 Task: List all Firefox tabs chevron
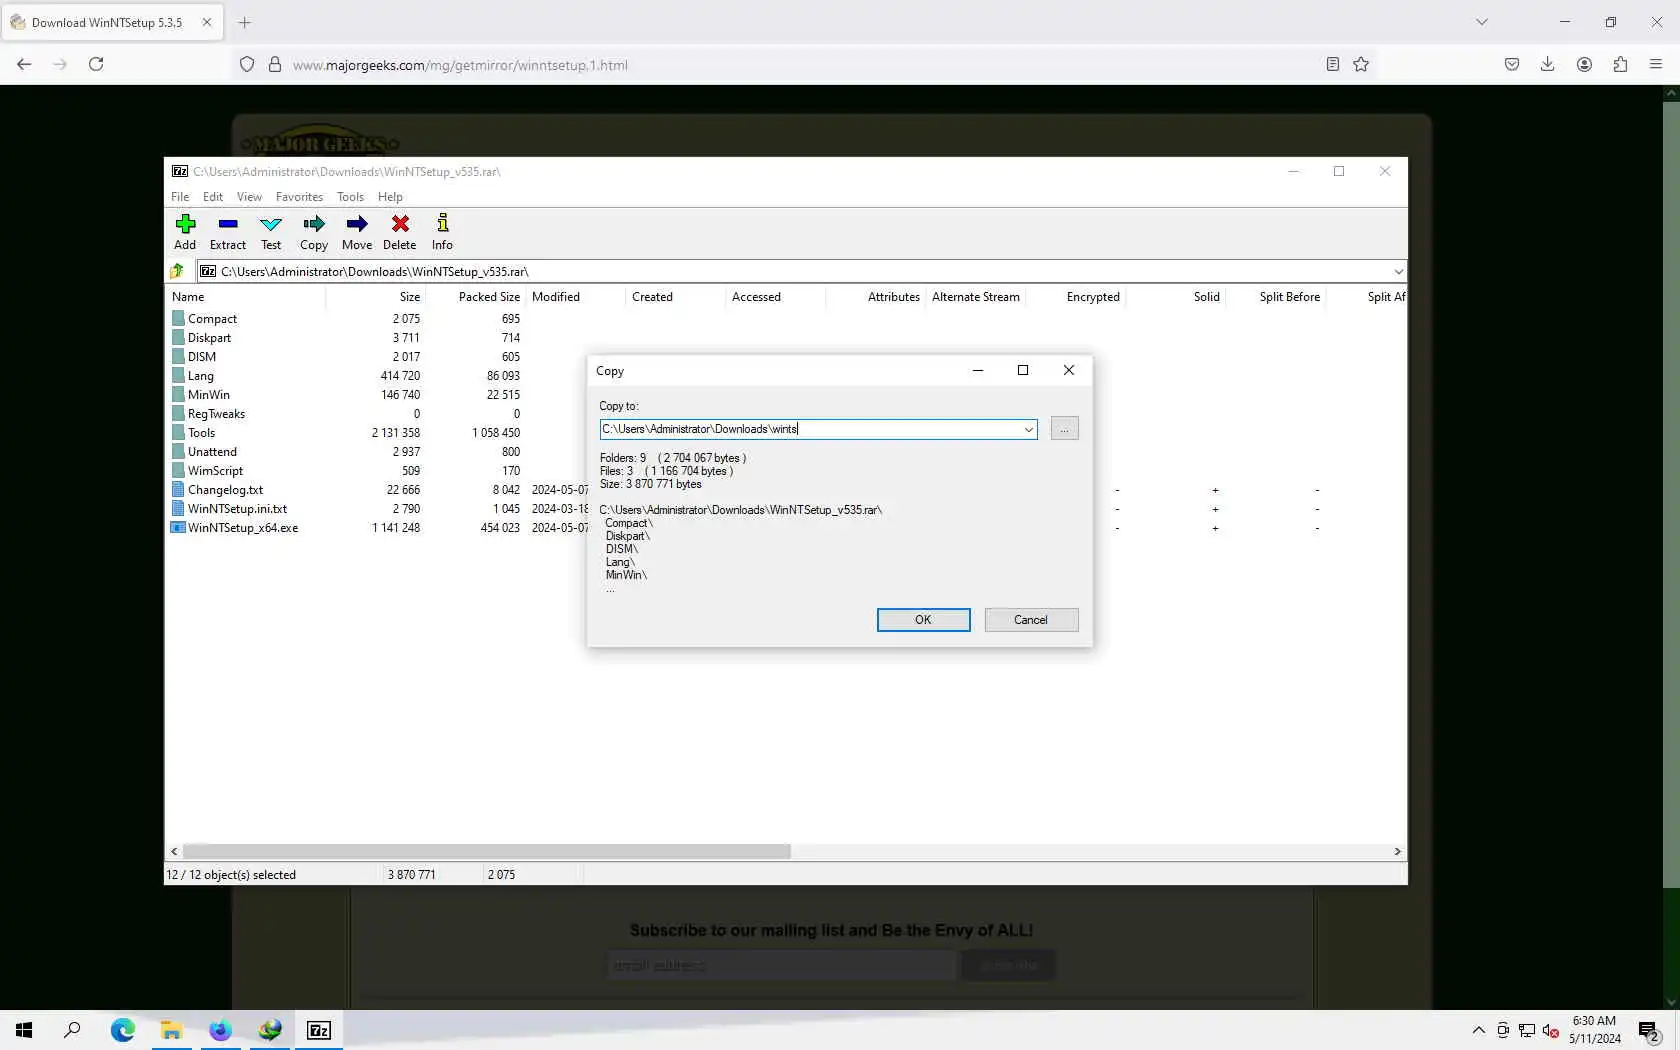click(1482, 22)
